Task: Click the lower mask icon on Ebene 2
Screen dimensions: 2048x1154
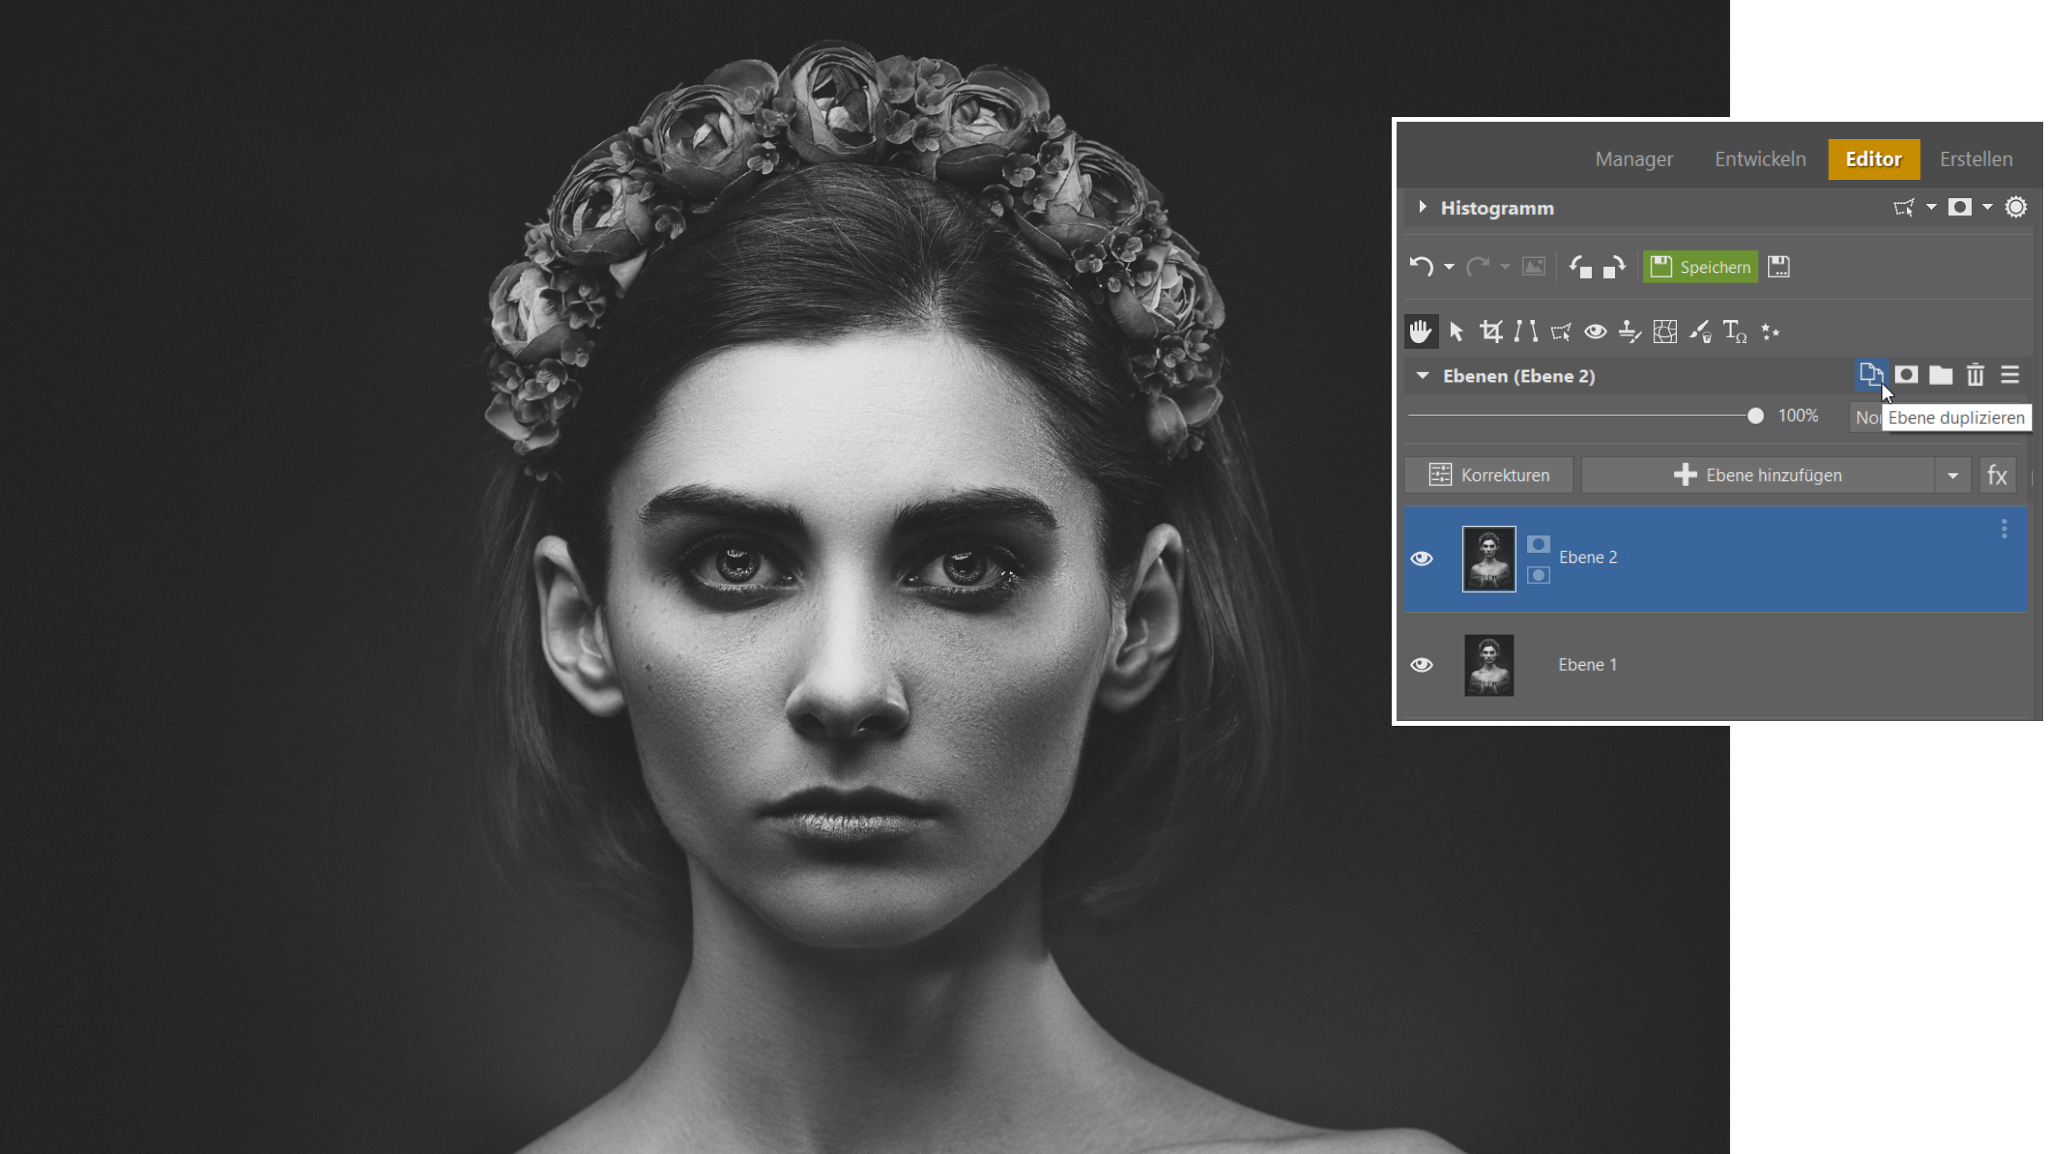Action: [x=1538, y=575]
